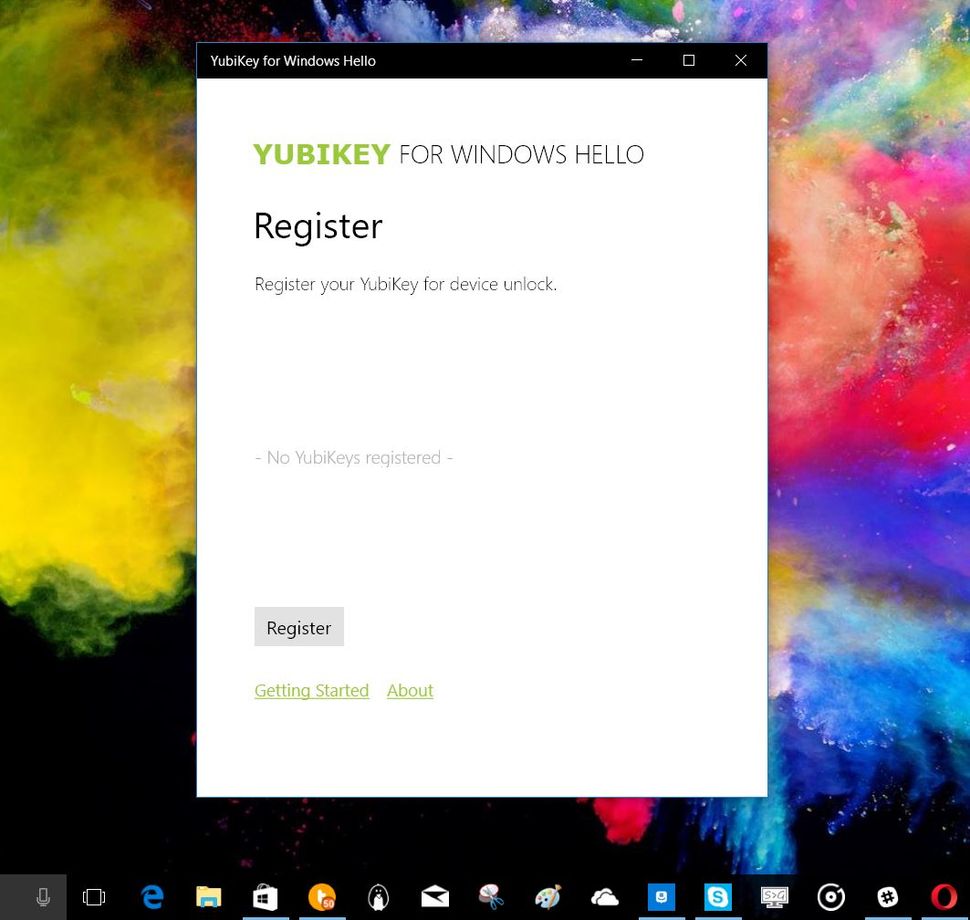Launch the record disc icon app
Screen dimensions: 970x920
830,897
